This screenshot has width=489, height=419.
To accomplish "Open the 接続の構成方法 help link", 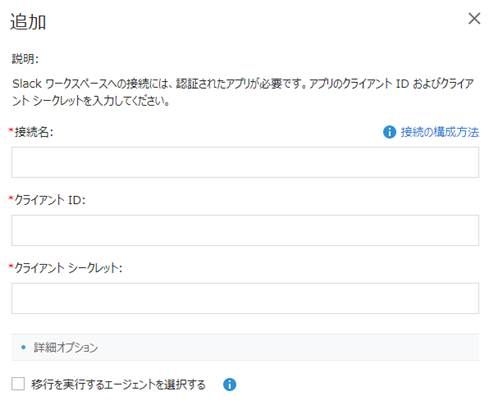I will pos(439,132).
